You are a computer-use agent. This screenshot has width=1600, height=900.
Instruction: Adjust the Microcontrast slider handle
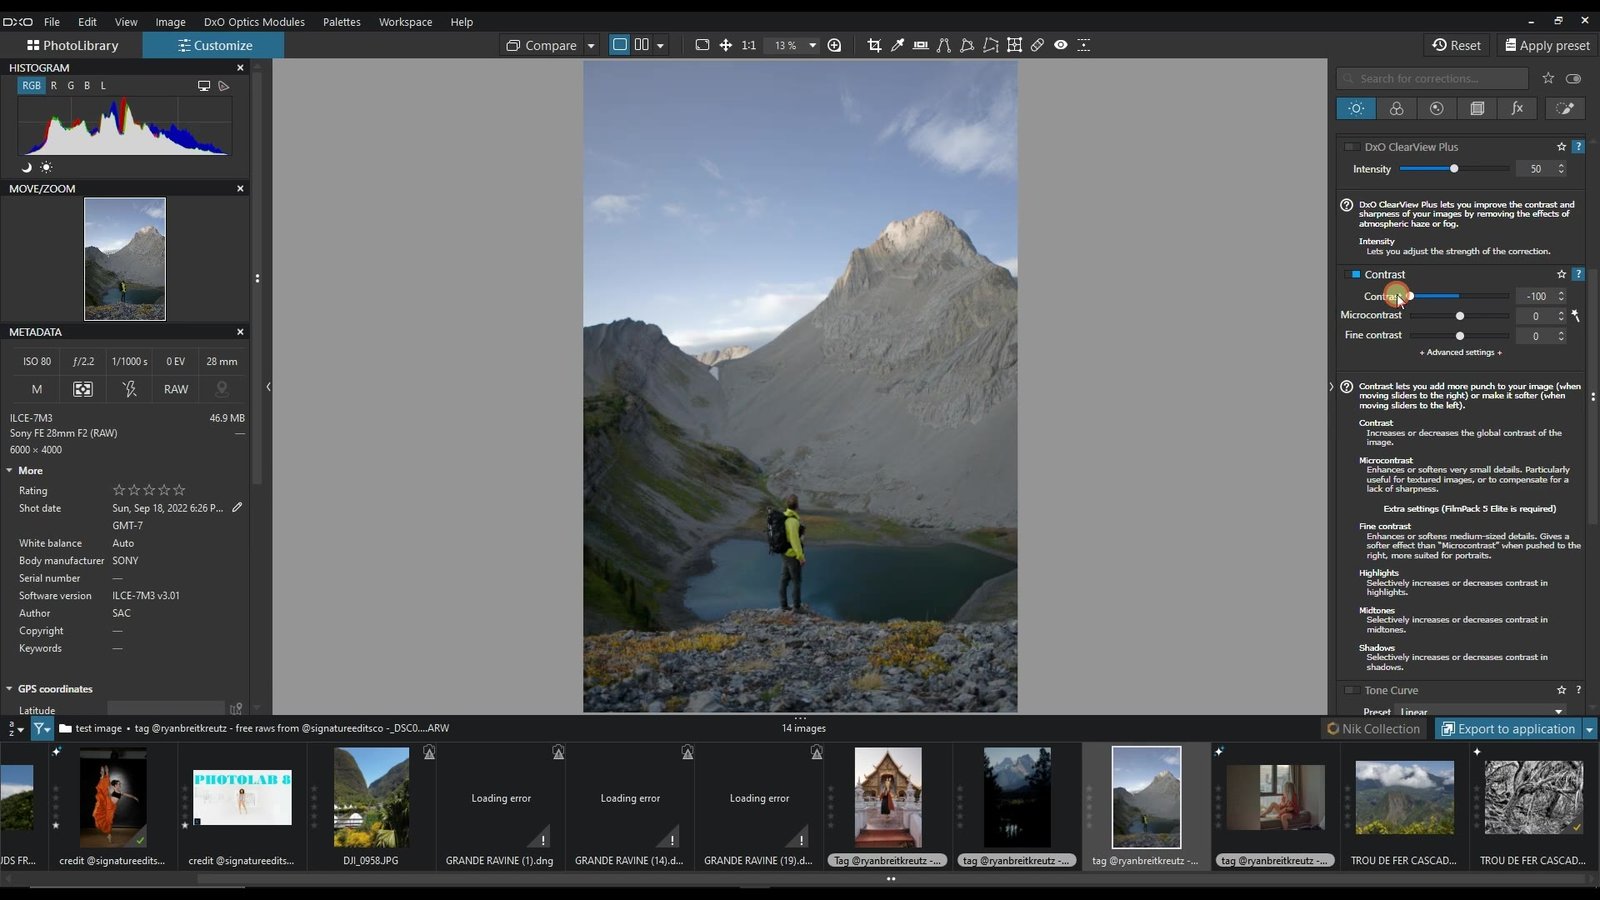1460,316
